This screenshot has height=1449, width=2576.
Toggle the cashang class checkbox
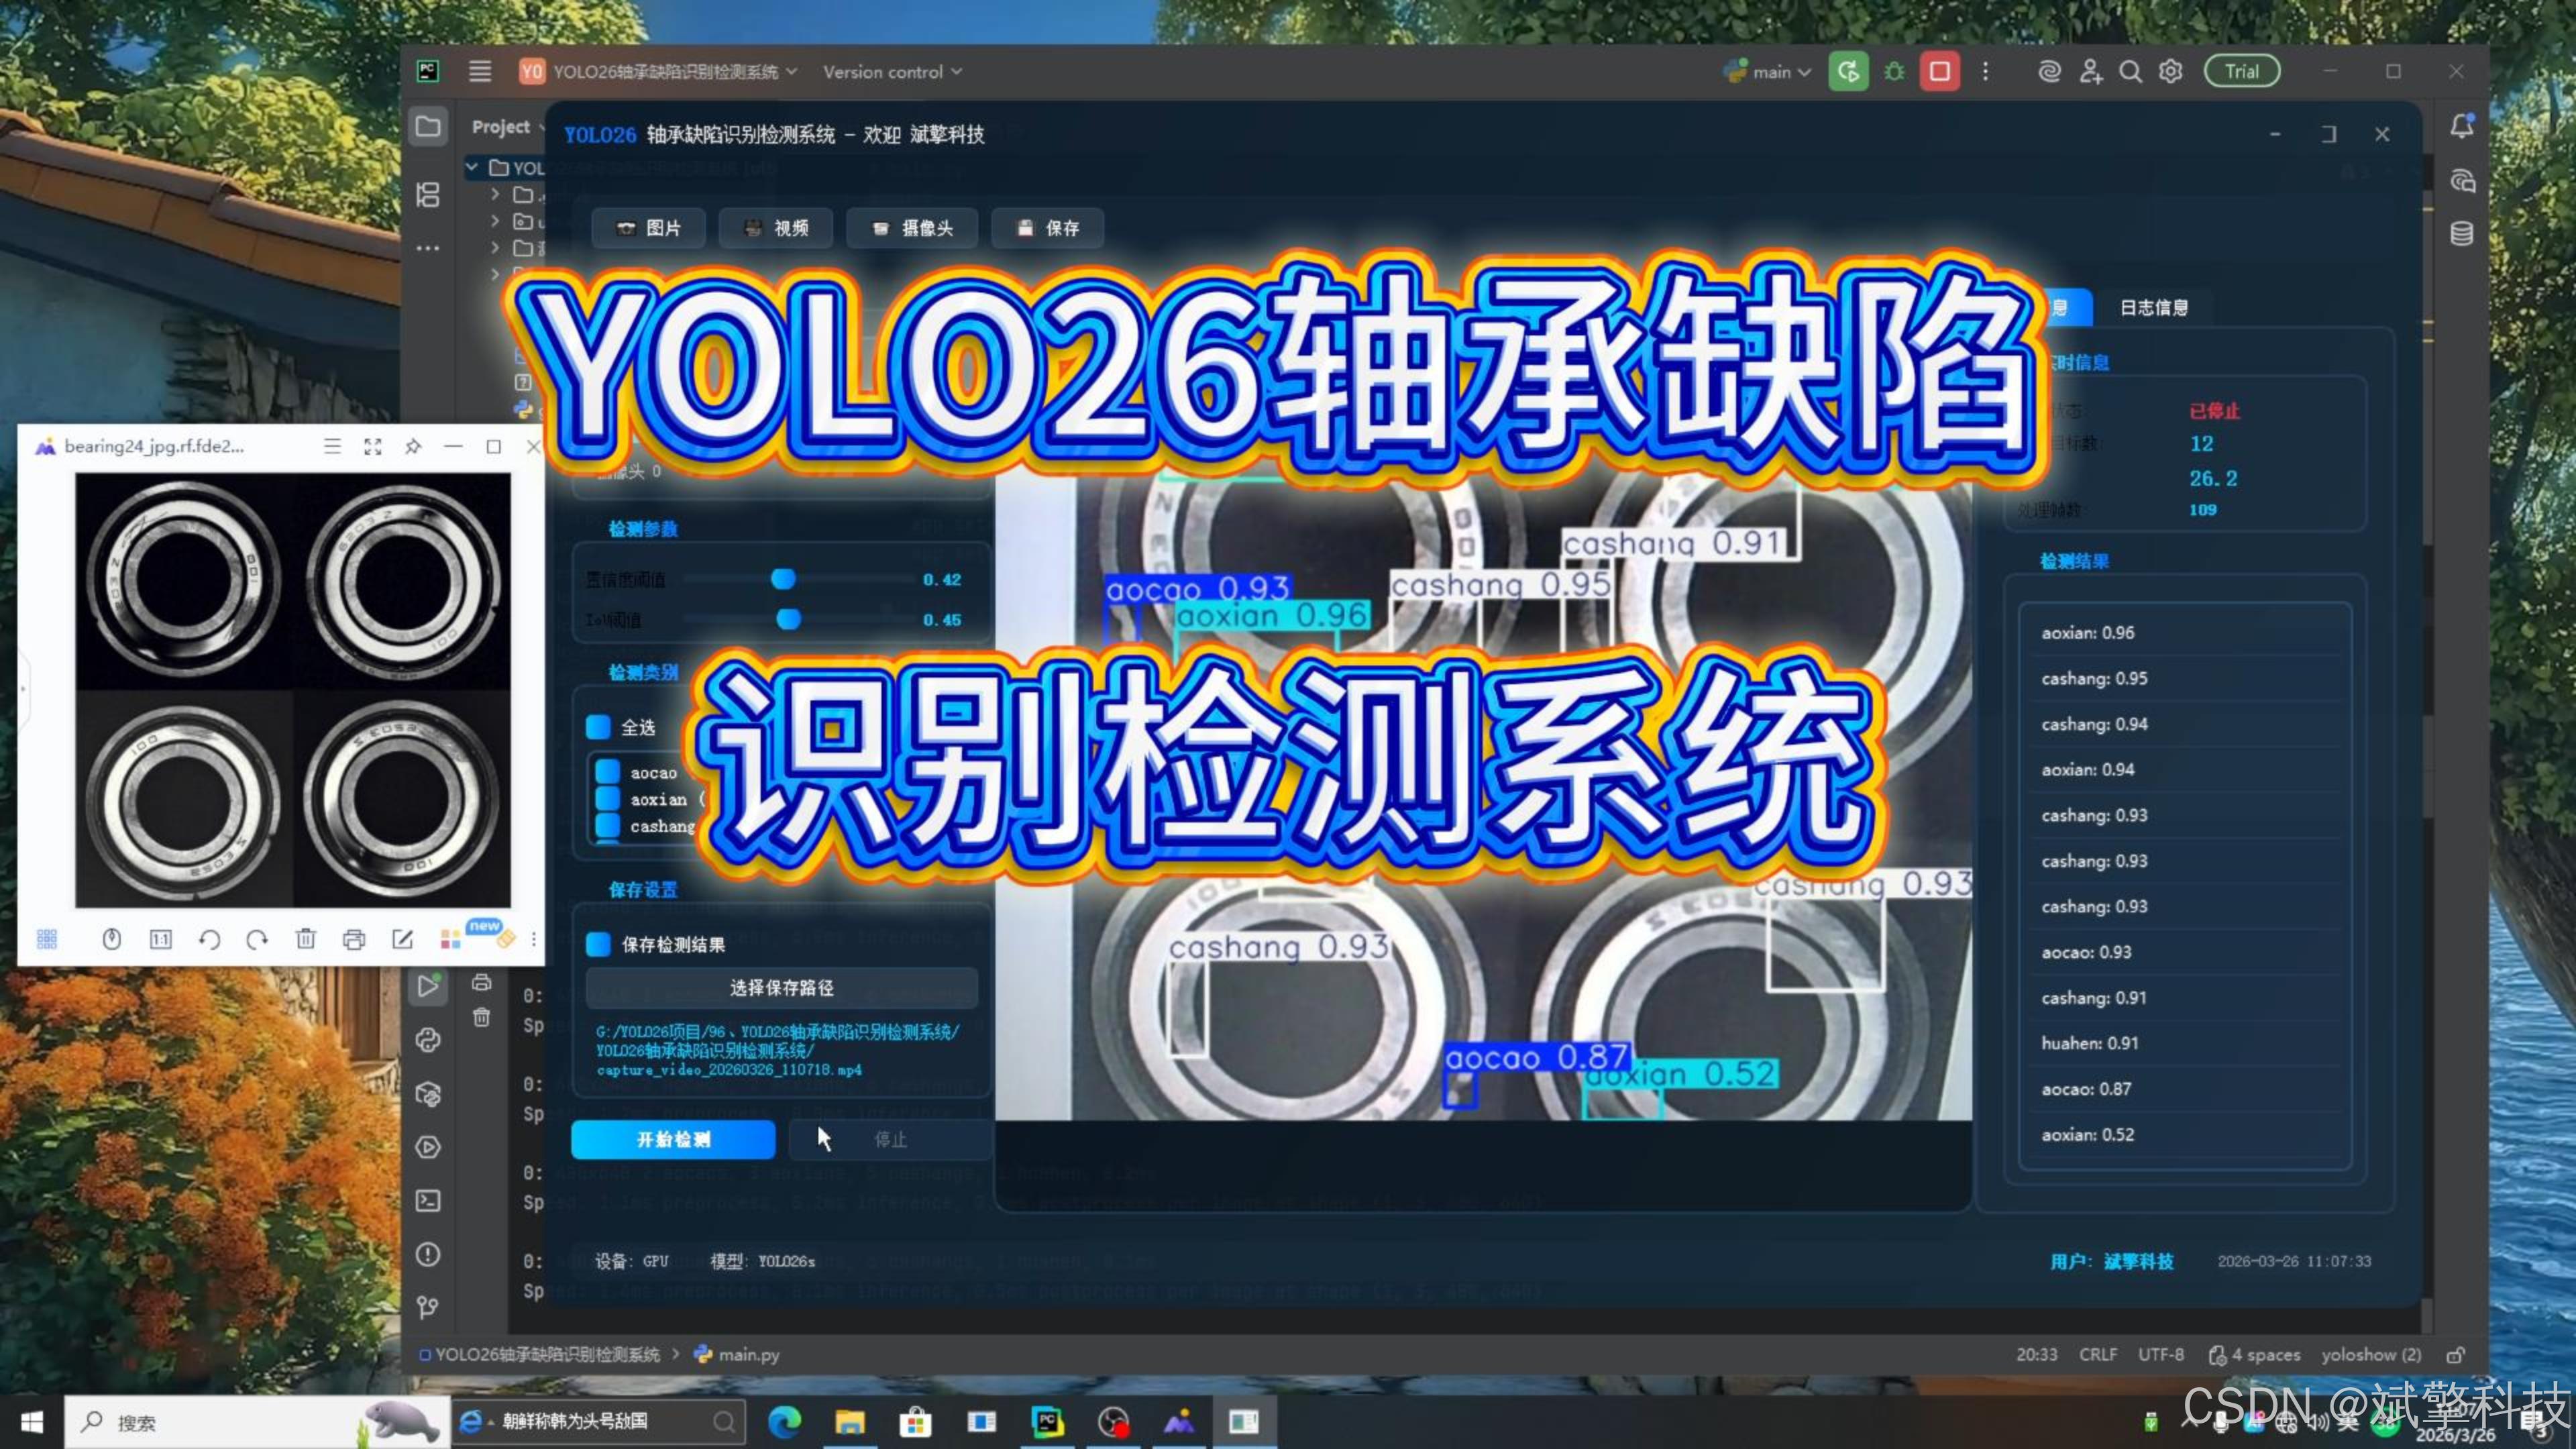pyautogui.click(x=607, y=825)
